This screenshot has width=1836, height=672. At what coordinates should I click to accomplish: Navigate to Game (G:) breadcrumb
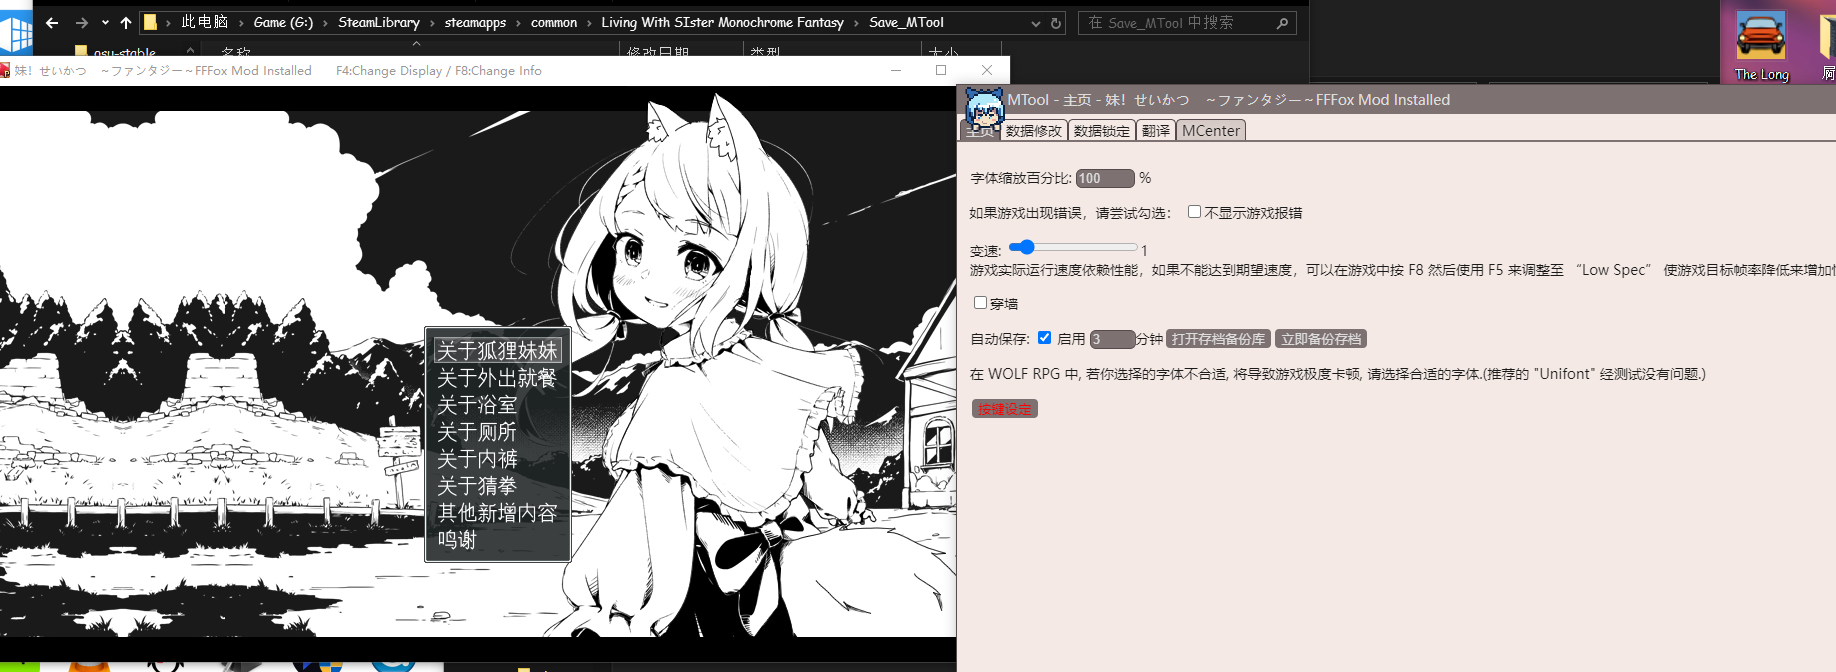tap(283, 22)
